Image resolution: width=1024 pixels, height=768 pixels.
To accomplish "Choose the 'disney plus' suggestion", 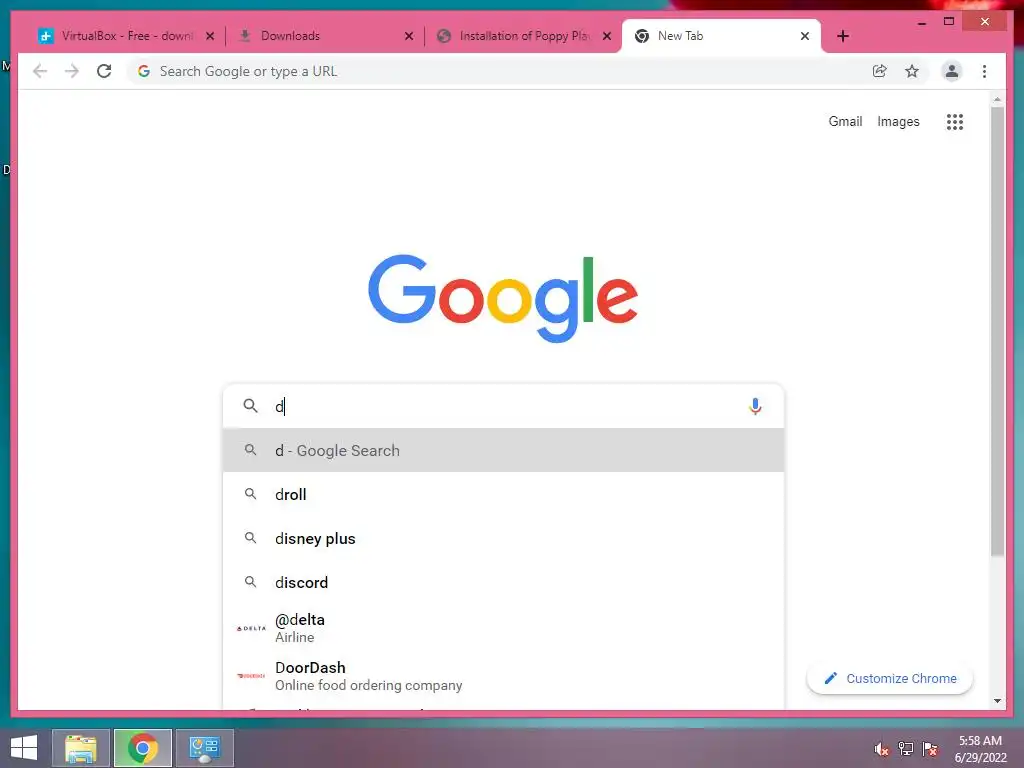I will tap(503, 538).
